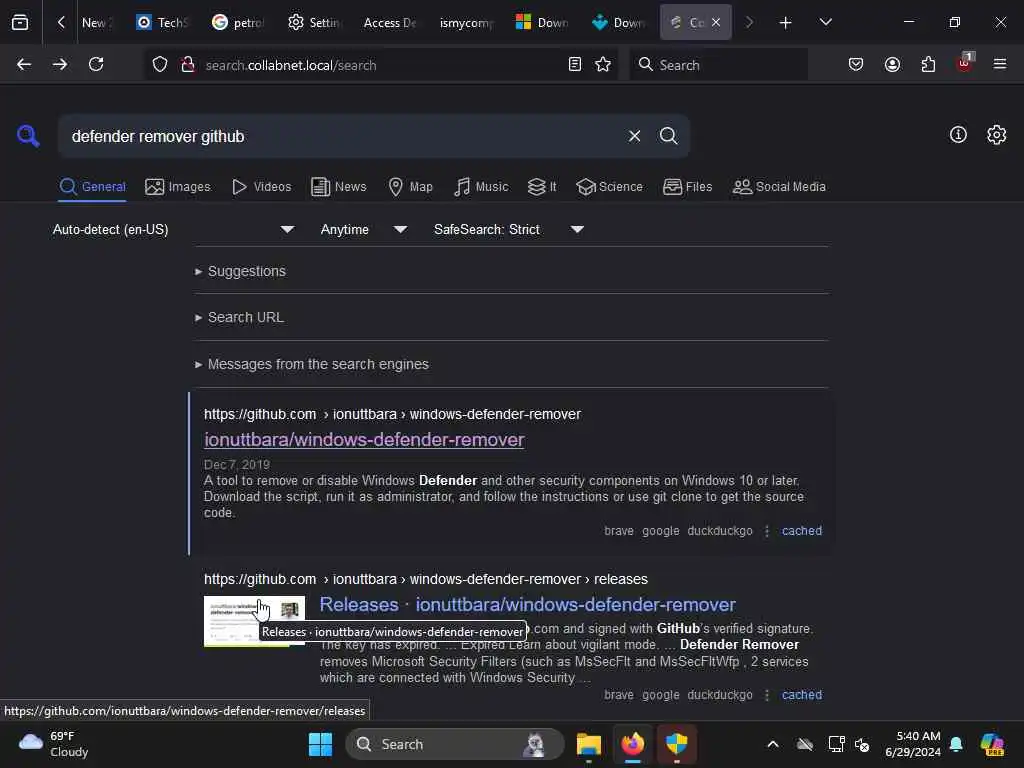Open cached link of Releases result

801,695
